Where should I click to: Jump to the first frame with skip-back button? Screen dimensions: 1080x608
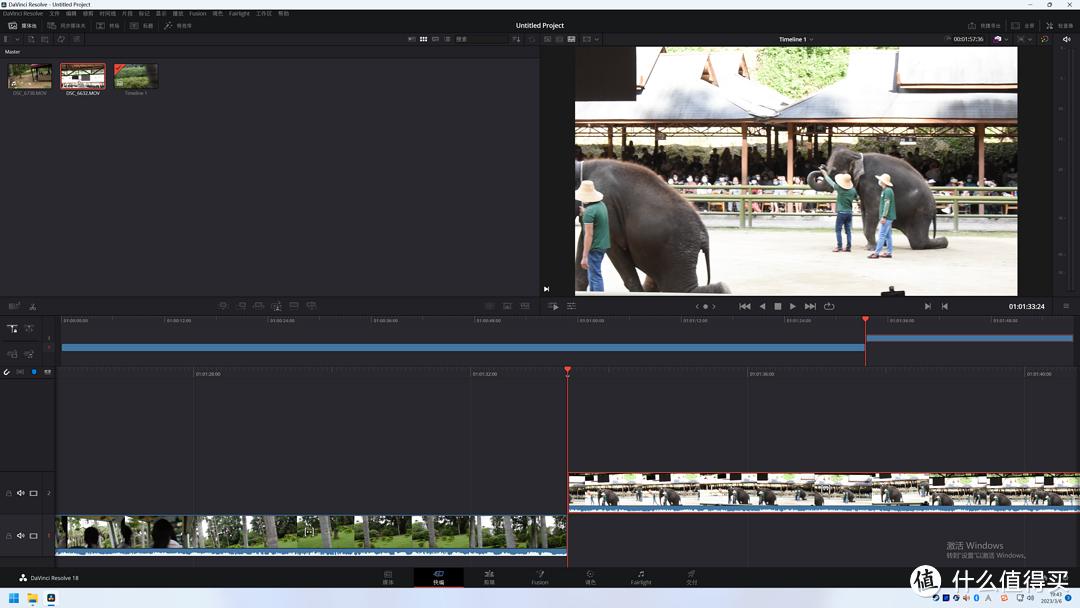(x=745, y=306)
